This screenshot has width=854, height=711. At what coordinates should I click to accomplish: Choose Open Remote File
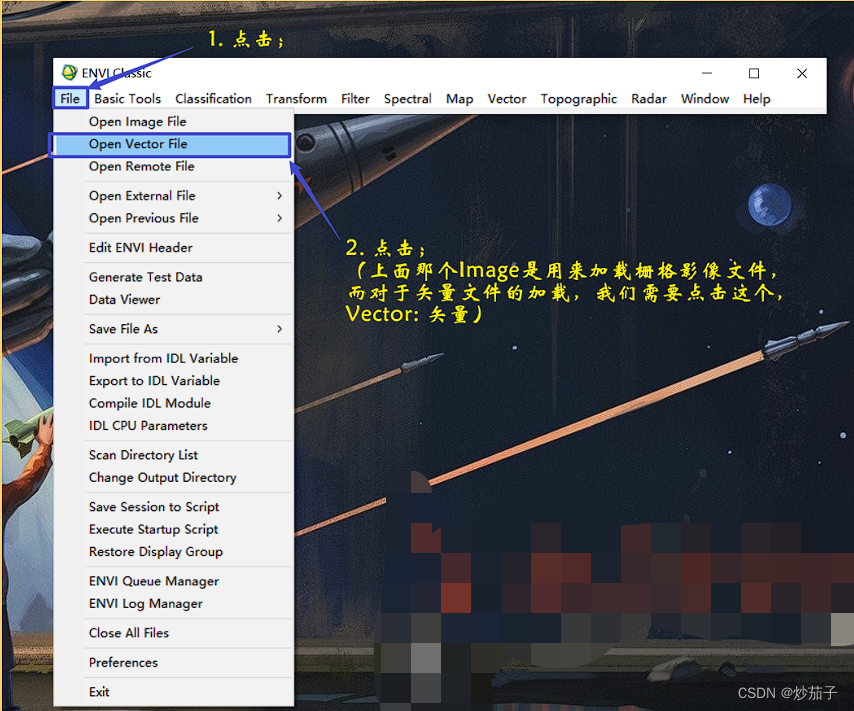click(x=173, y=166)
